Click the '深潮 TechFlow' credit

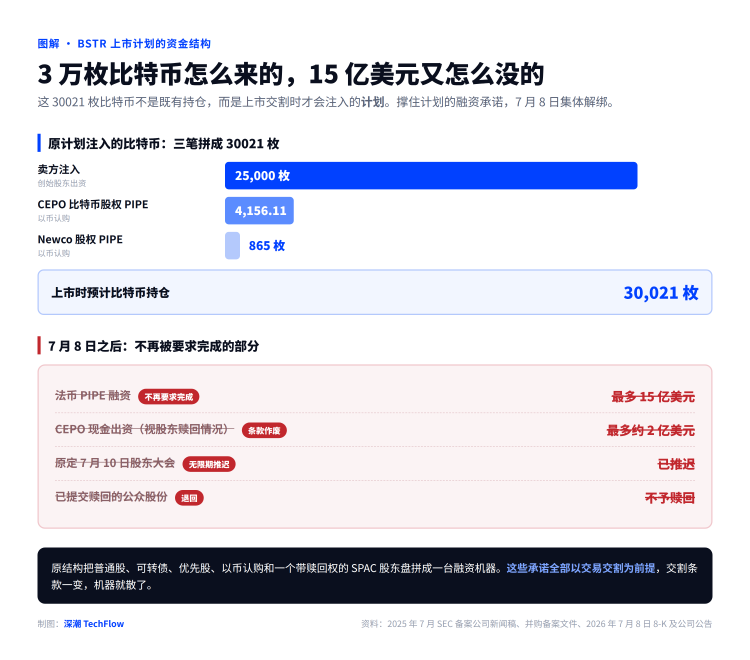[94, 624]
